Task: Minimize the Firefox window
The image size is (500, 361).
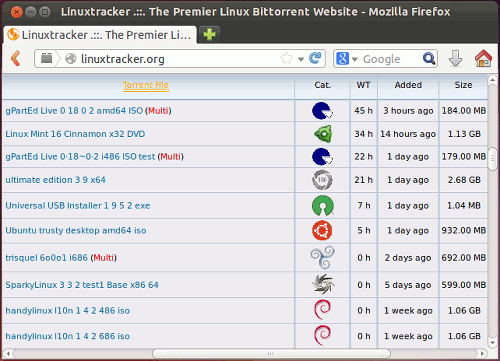Action: tap(31, 12)
